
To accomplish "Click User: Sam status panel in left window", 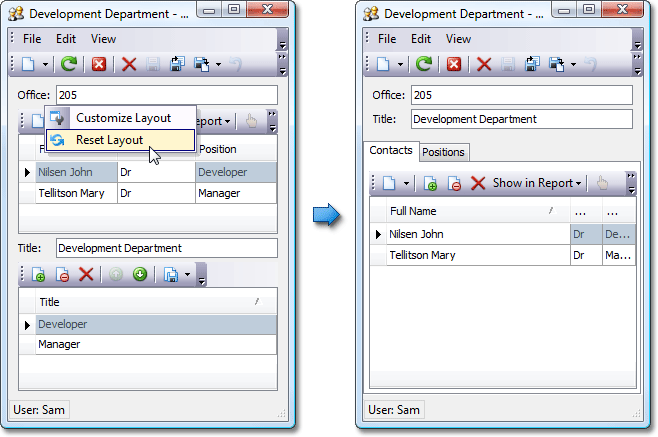I will click(x=39, y=410).
